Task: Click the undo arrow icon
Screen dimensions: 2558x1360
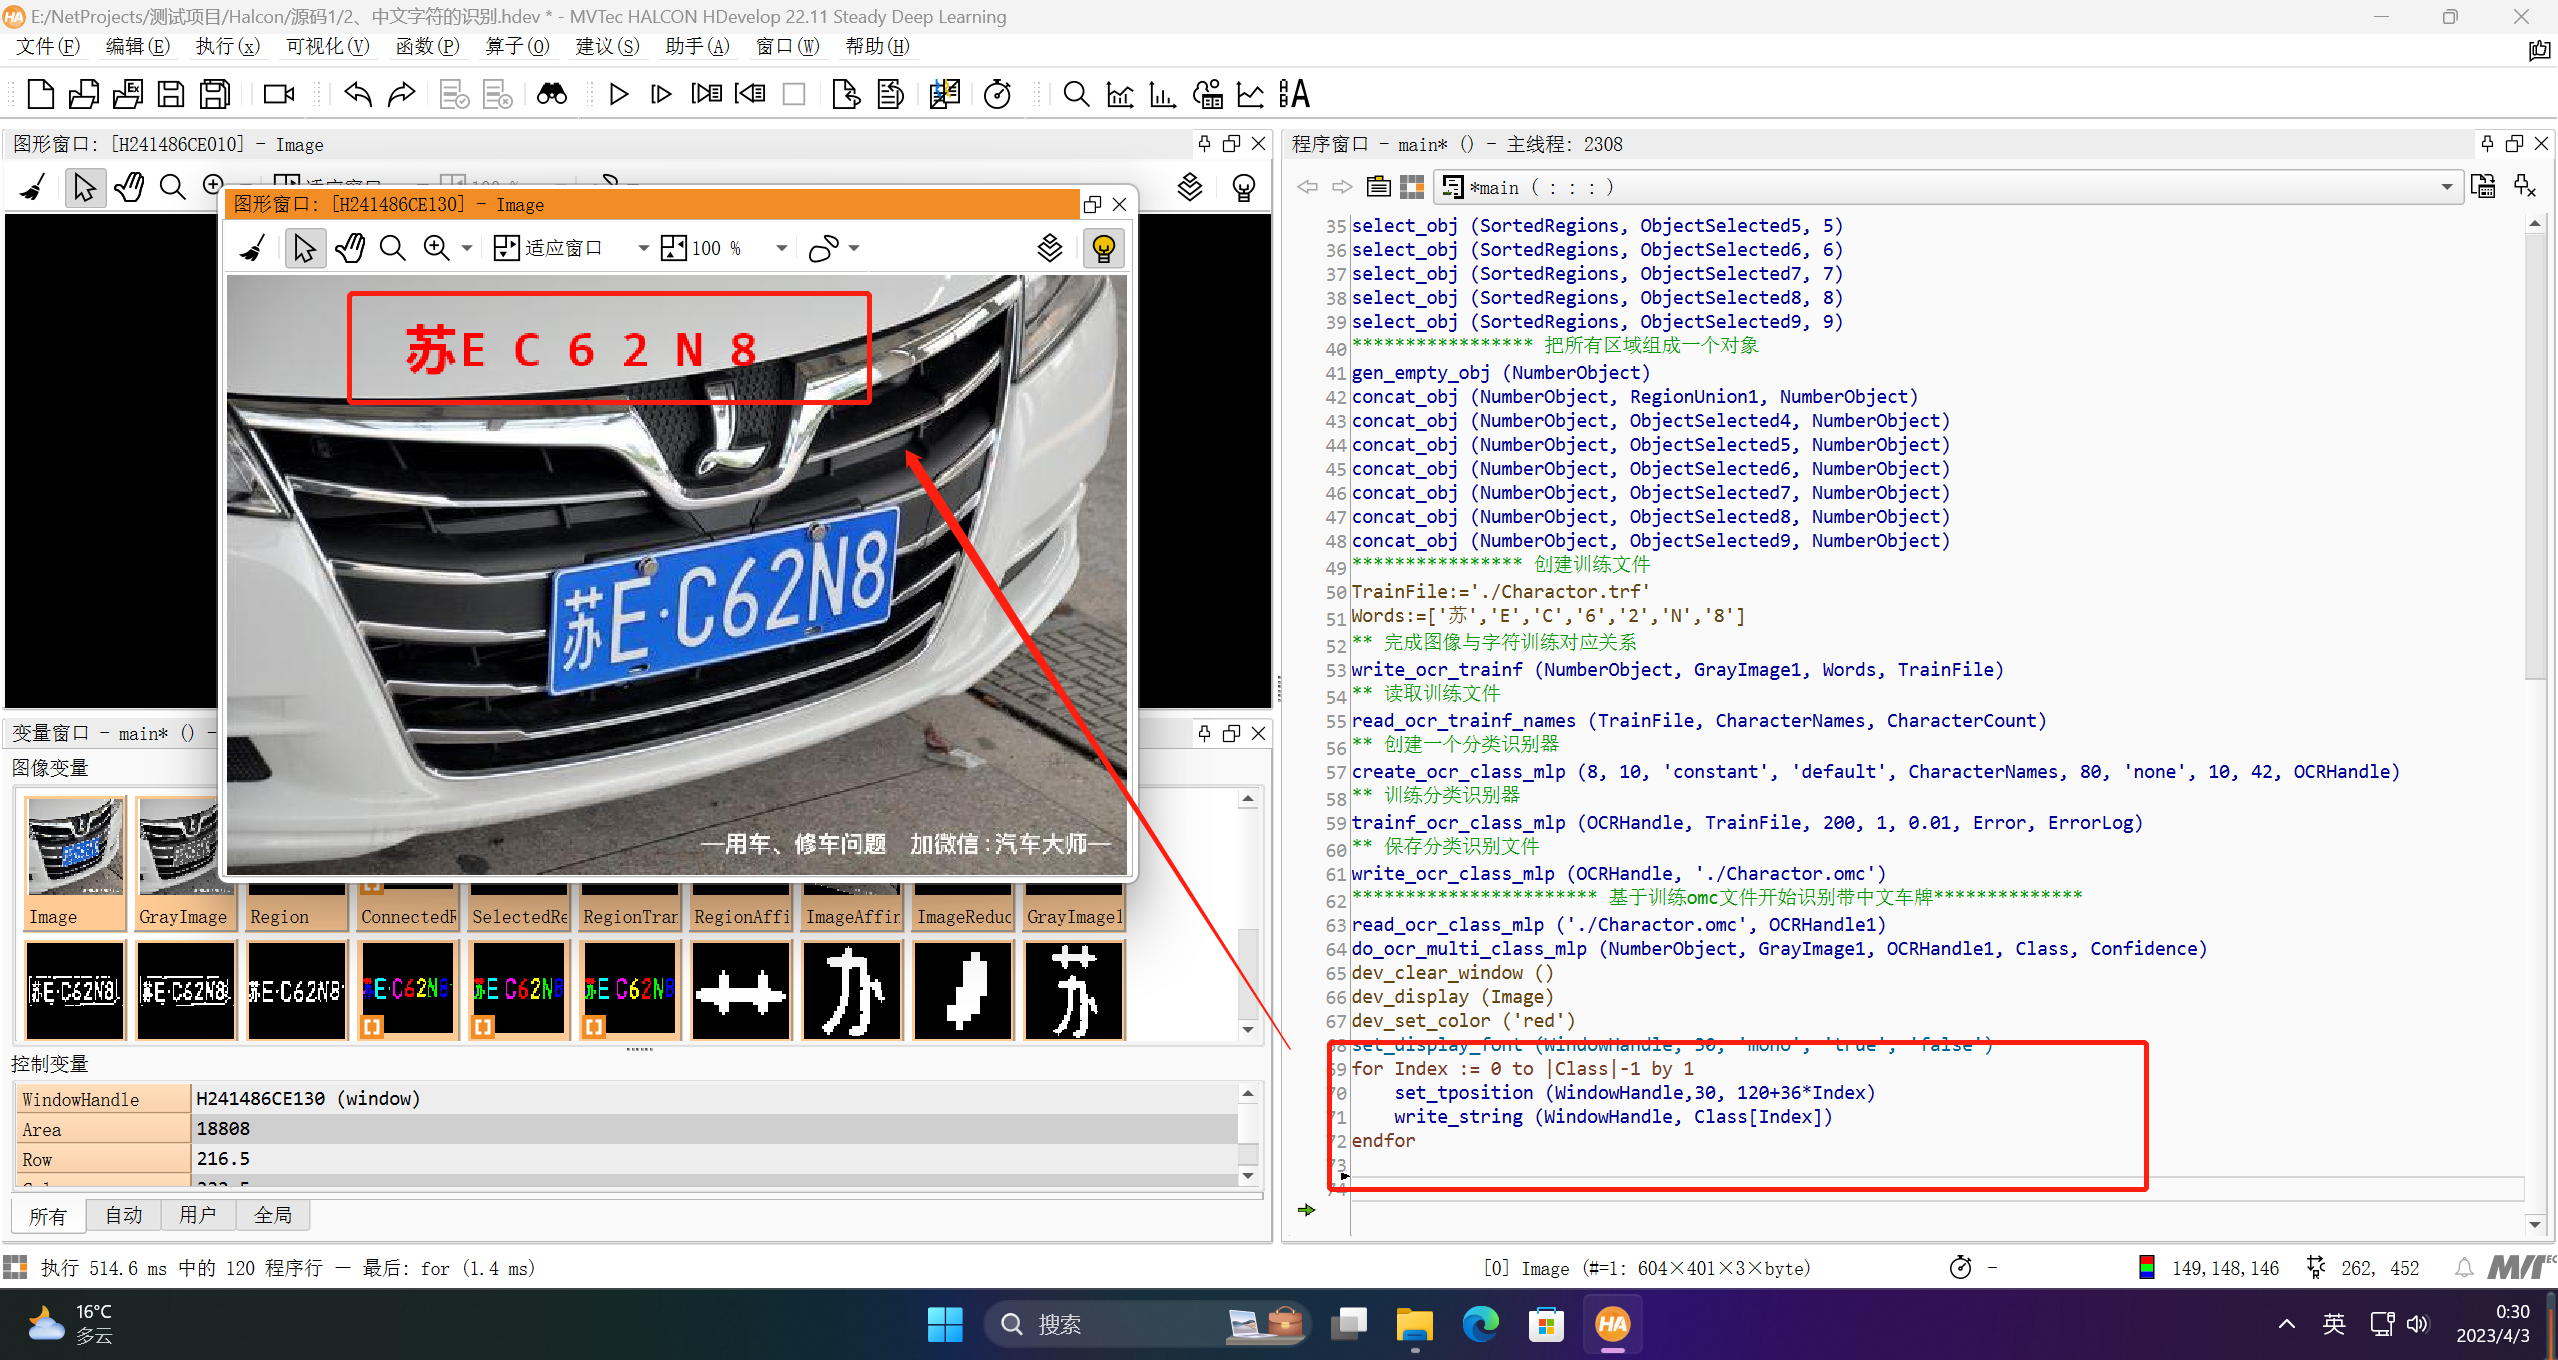Action: click(357, 94)
